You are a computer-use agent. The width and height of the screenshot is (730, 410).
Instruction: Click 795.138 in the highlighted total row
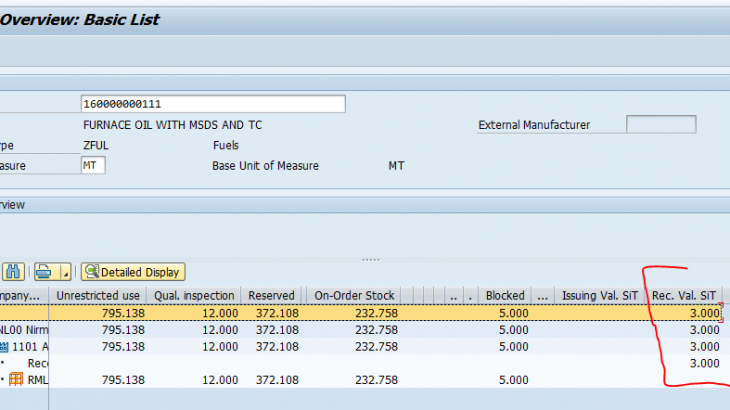(x=123, y=313)
